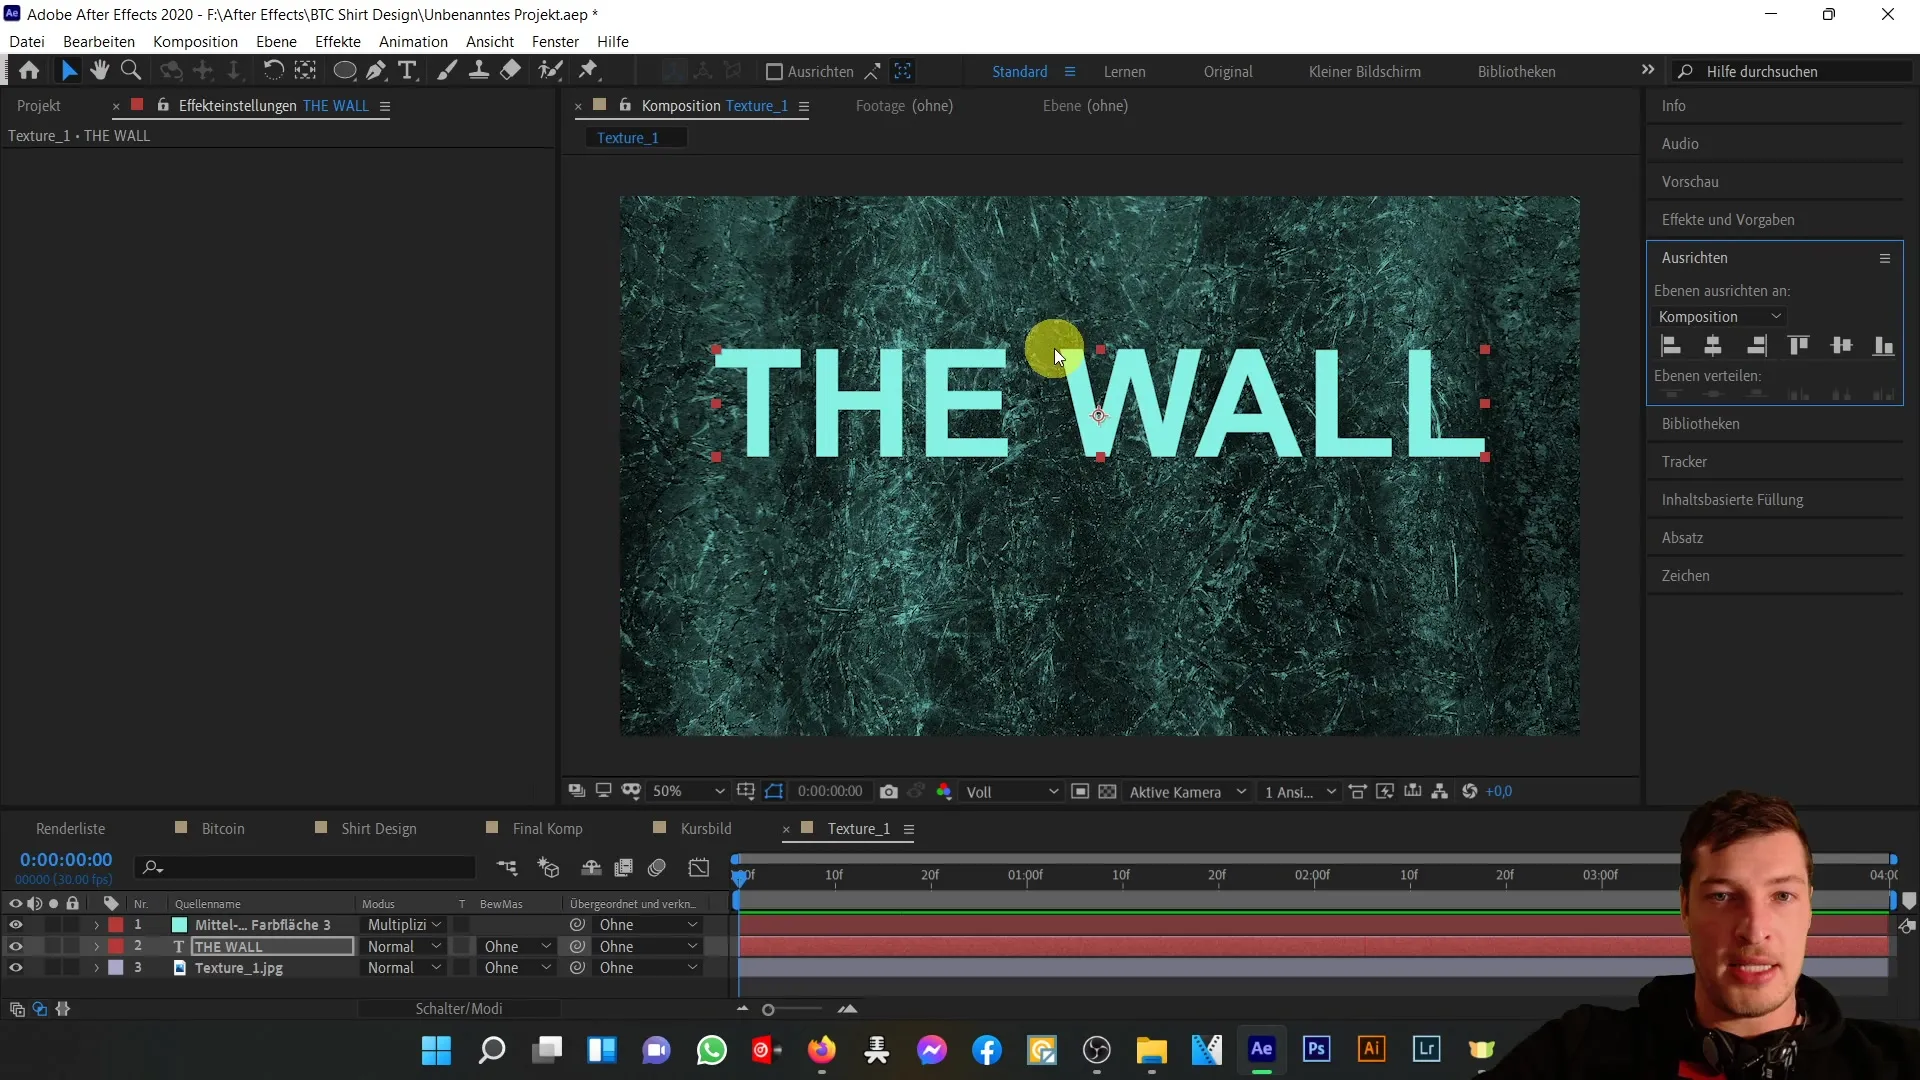Open the Effekte und Vorgaben panel
This screenshot has width=1920, height=1080.
point(1728,220)
